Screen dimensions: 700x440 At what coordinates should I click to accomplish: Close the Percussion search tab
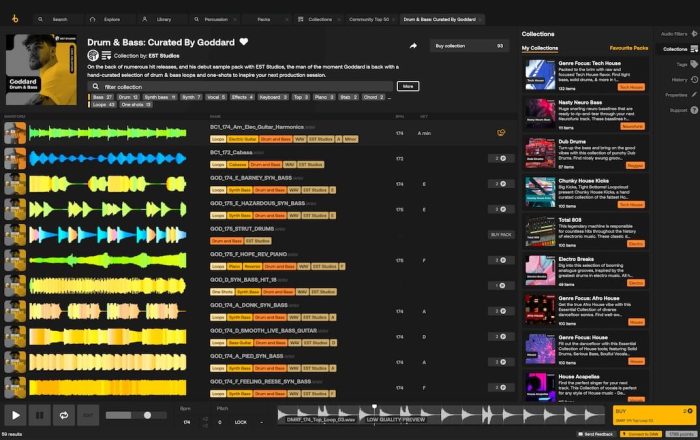pyautogui.click(x=235, y=19)
